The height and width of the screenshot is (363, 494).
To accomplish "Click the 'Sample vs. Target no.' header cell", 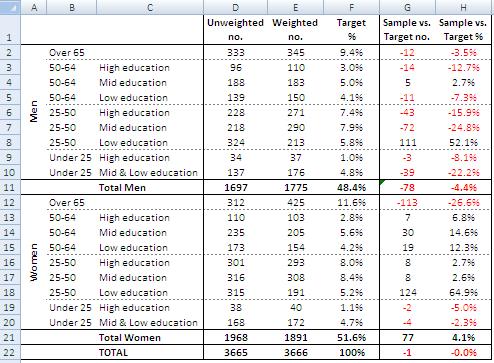I will point(407,30).
